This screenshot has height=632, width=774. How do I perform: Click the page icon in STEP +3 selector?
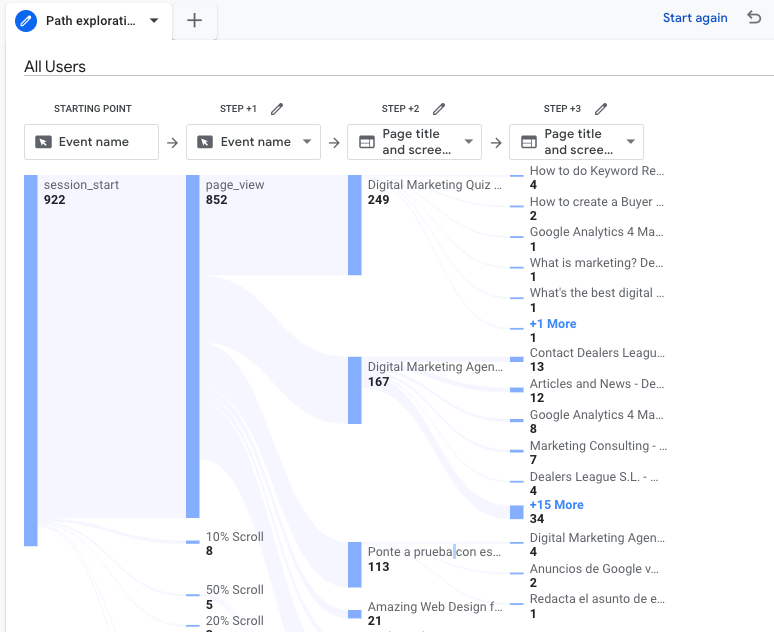coord(529,142)
